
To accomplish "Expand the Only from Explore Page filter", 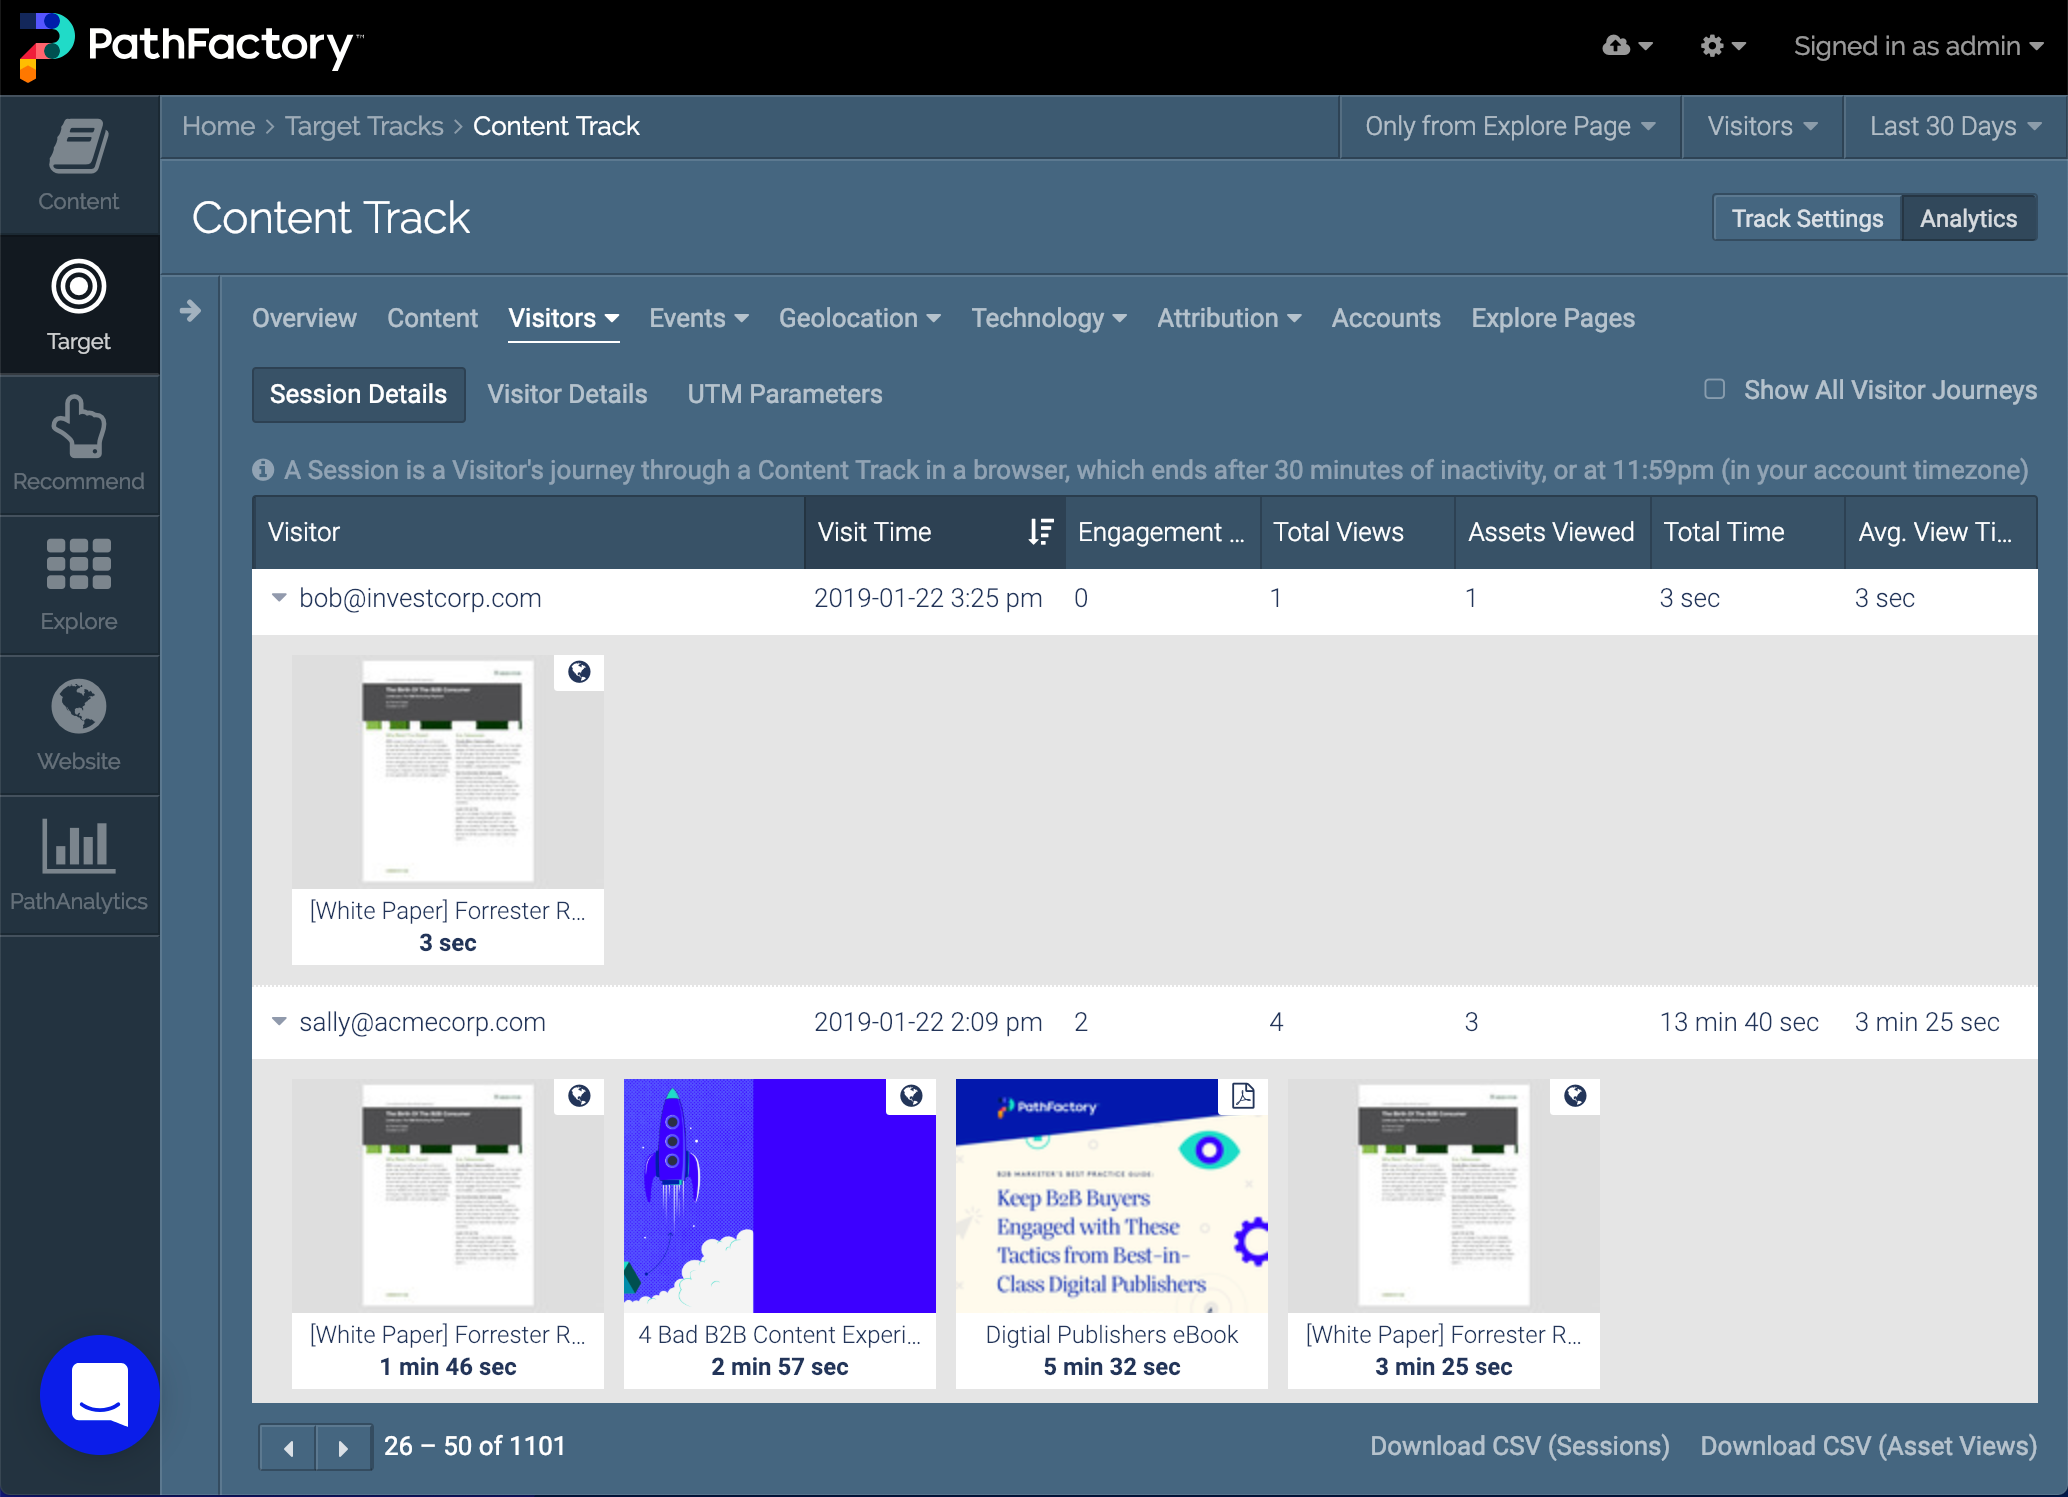I will tap(1509, 126).
